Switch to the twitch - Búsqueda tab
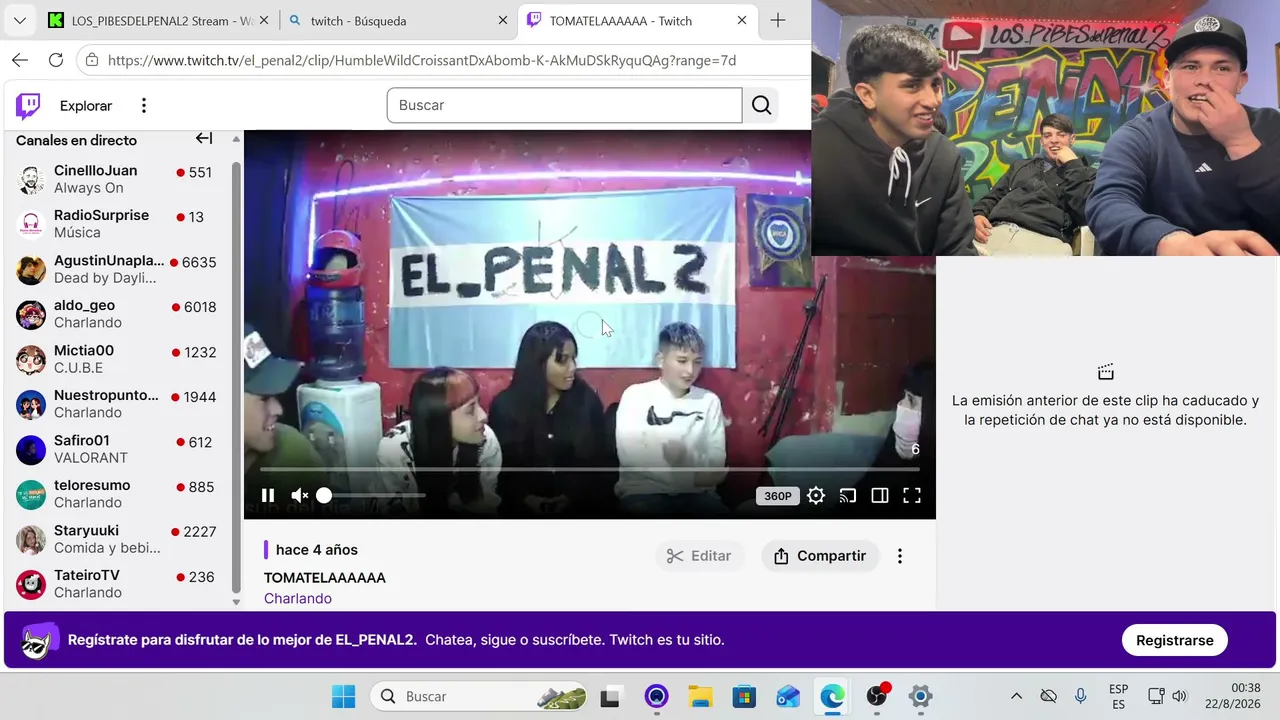The image size is (1280, 720). point(397,21)
